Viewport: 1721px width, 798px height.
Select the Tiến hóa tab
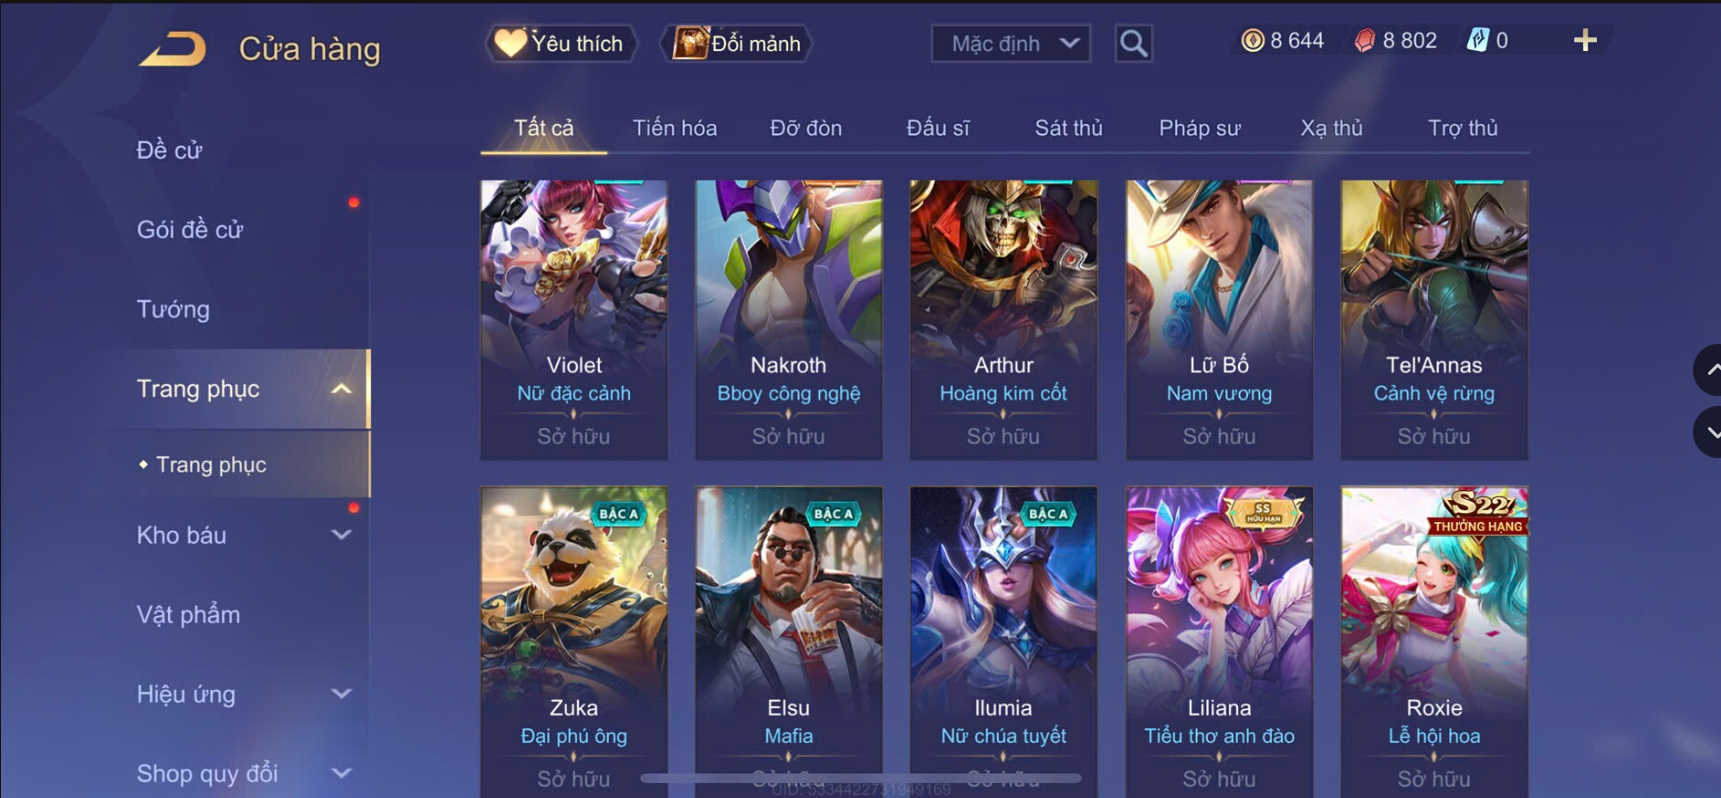pos(674,128)
